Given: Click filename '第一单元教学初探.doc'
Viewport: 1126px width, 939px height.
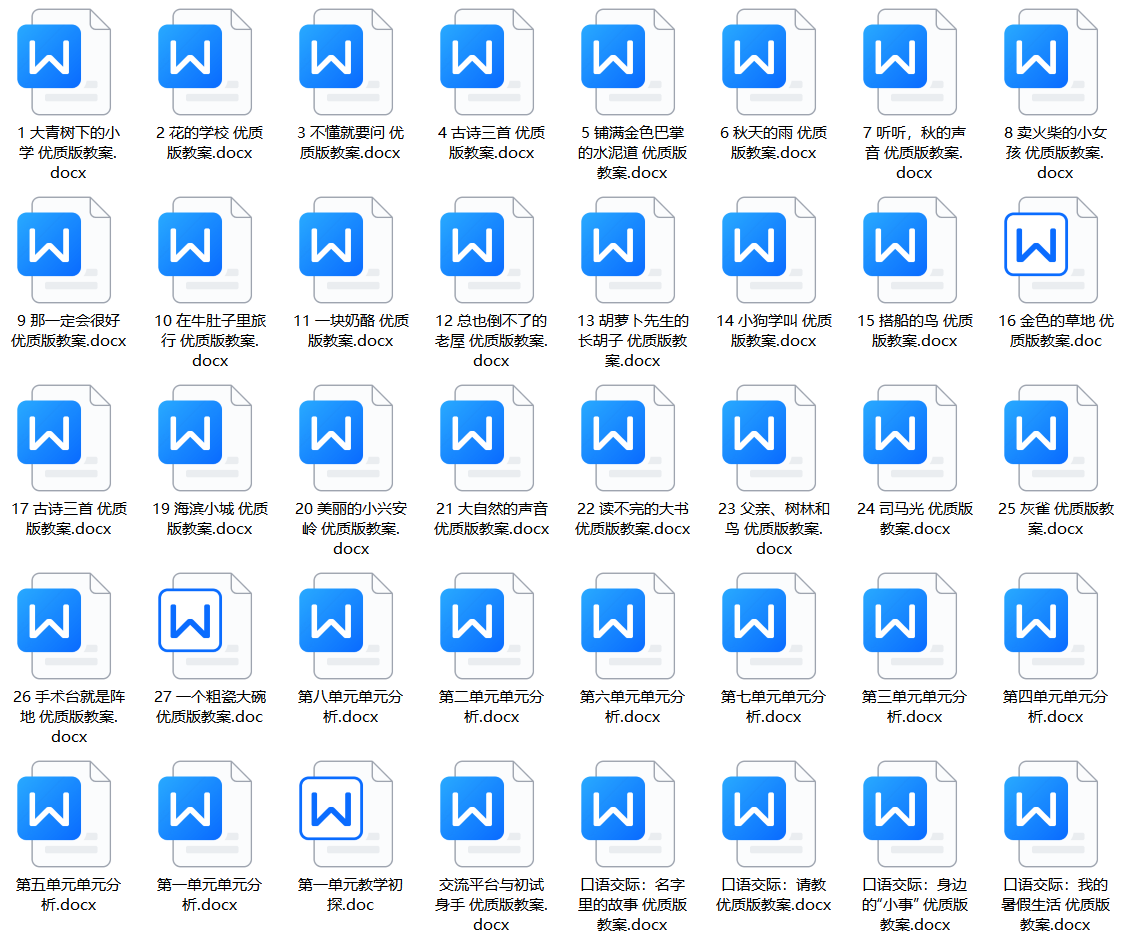Looking at the screenshot, I should 350,895.
